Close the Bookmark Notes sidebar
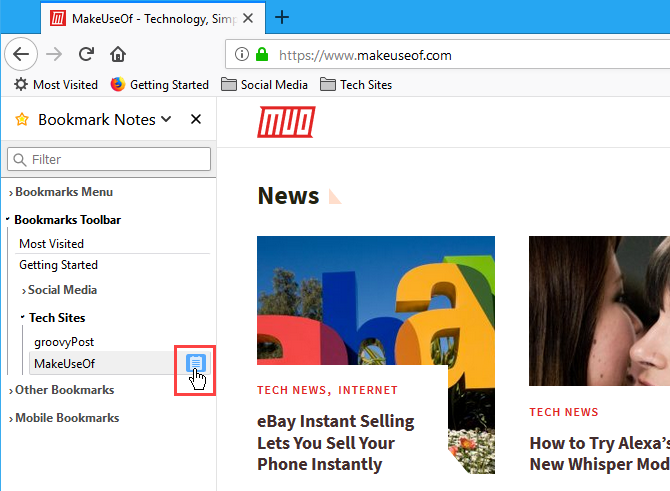The height and width of the screenshot is (491, 670). (196, 120)
